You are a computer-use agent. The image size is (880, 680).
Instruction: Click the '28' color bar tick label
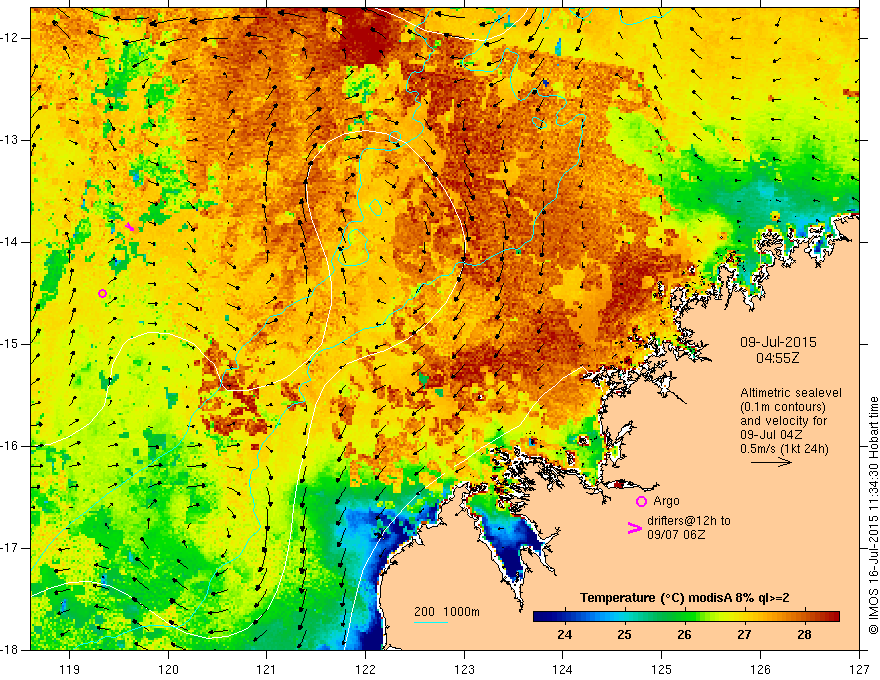pos(804,635)
